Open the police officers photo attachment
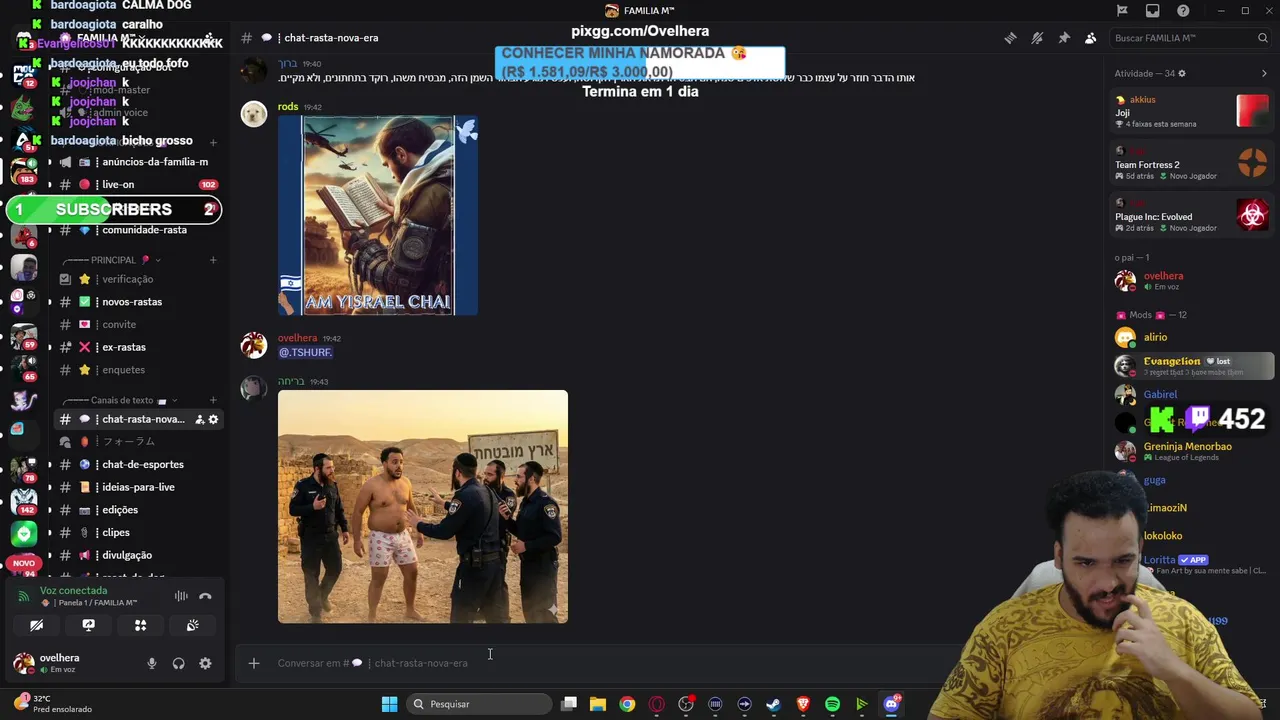 click(423, 507)
